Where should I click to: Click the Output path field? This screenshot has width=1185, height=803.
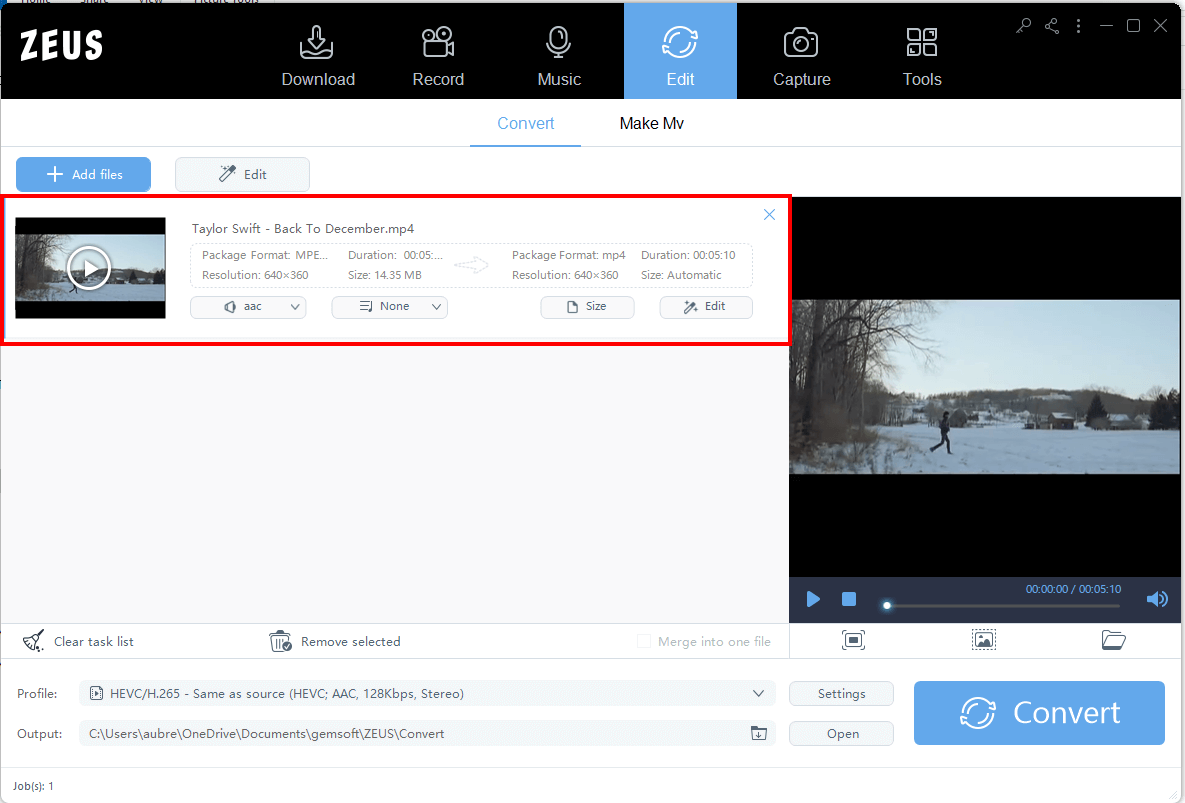[427, 734]
